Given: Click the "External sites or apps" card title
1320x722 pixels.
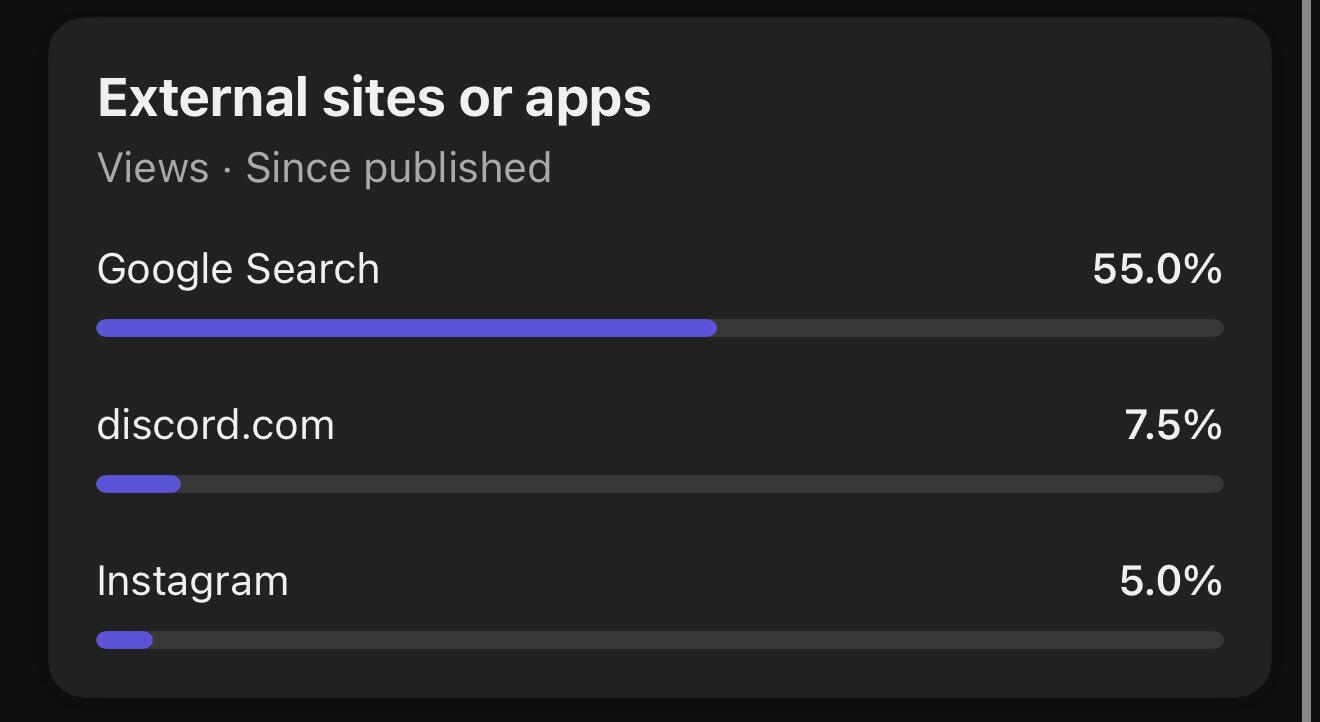Looking at the screenshot, I should (x=374, y=98).
